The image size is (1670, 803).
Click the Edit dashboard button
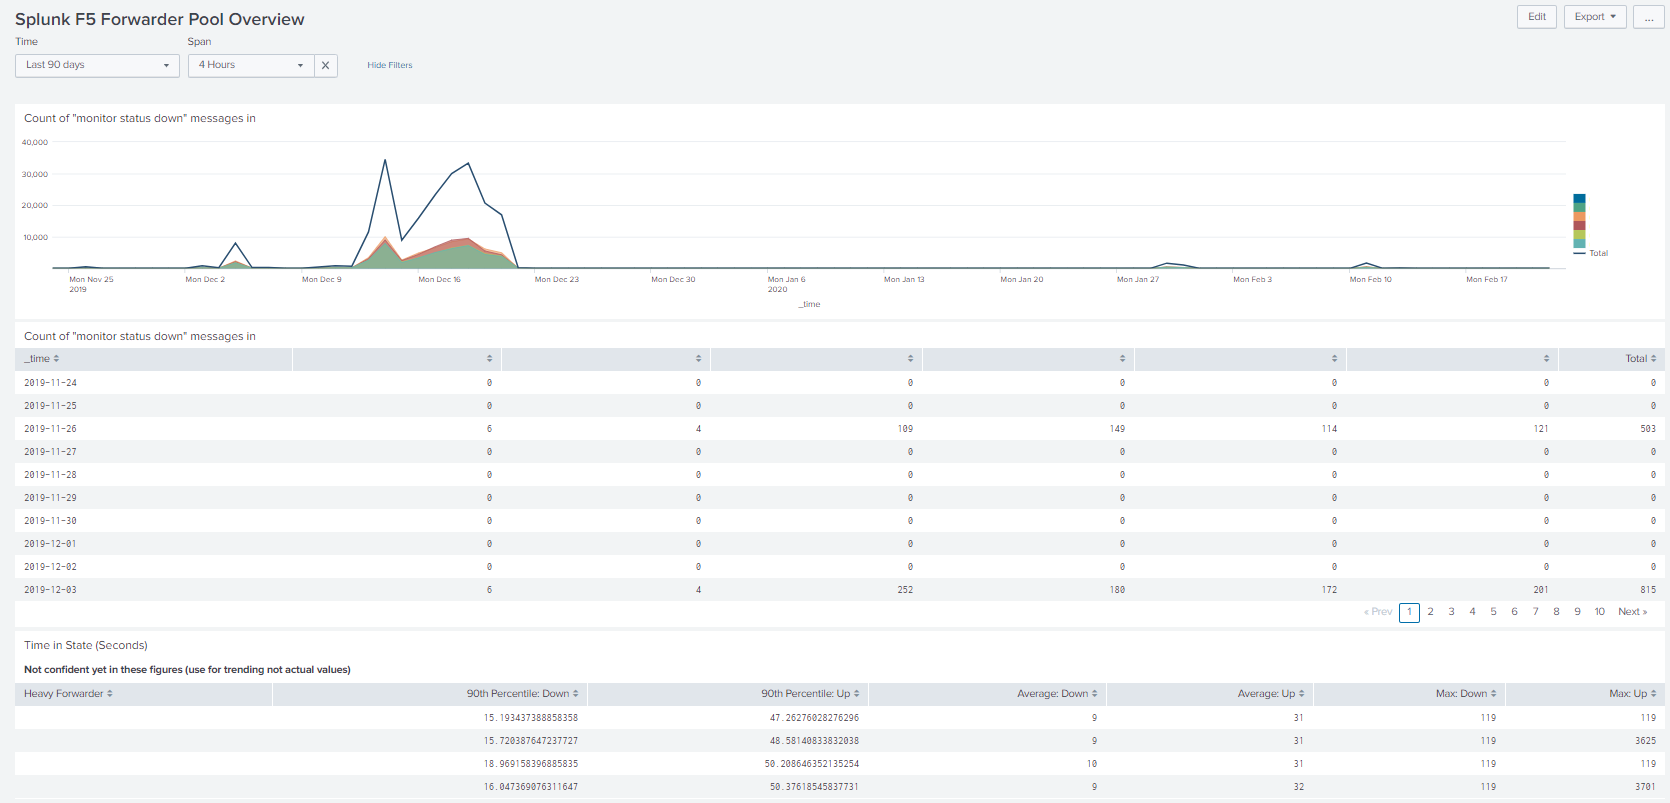point(1537,17)
